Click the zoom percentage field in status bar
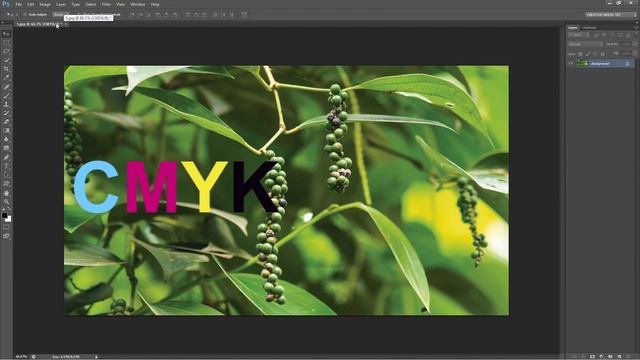The width and height of the screenshot is (640, 360). [21, 357]
